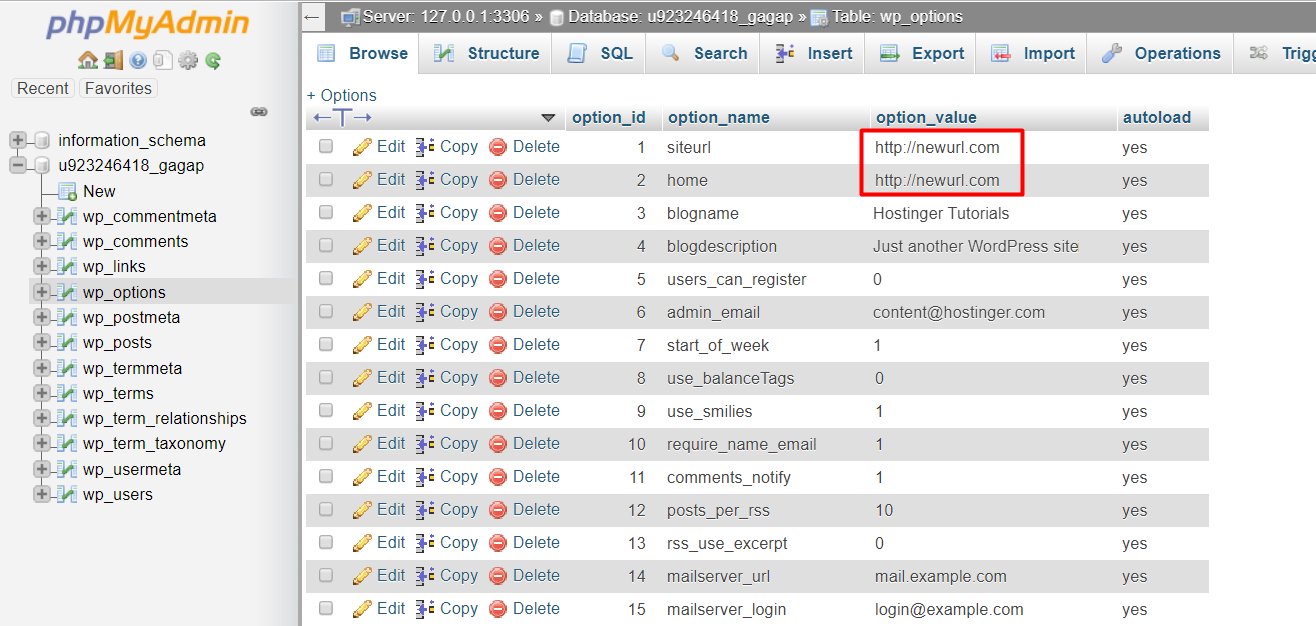Open settings with the gear icon
The height and width of the screenshot is (626, 1316).
tap(188, 60)
